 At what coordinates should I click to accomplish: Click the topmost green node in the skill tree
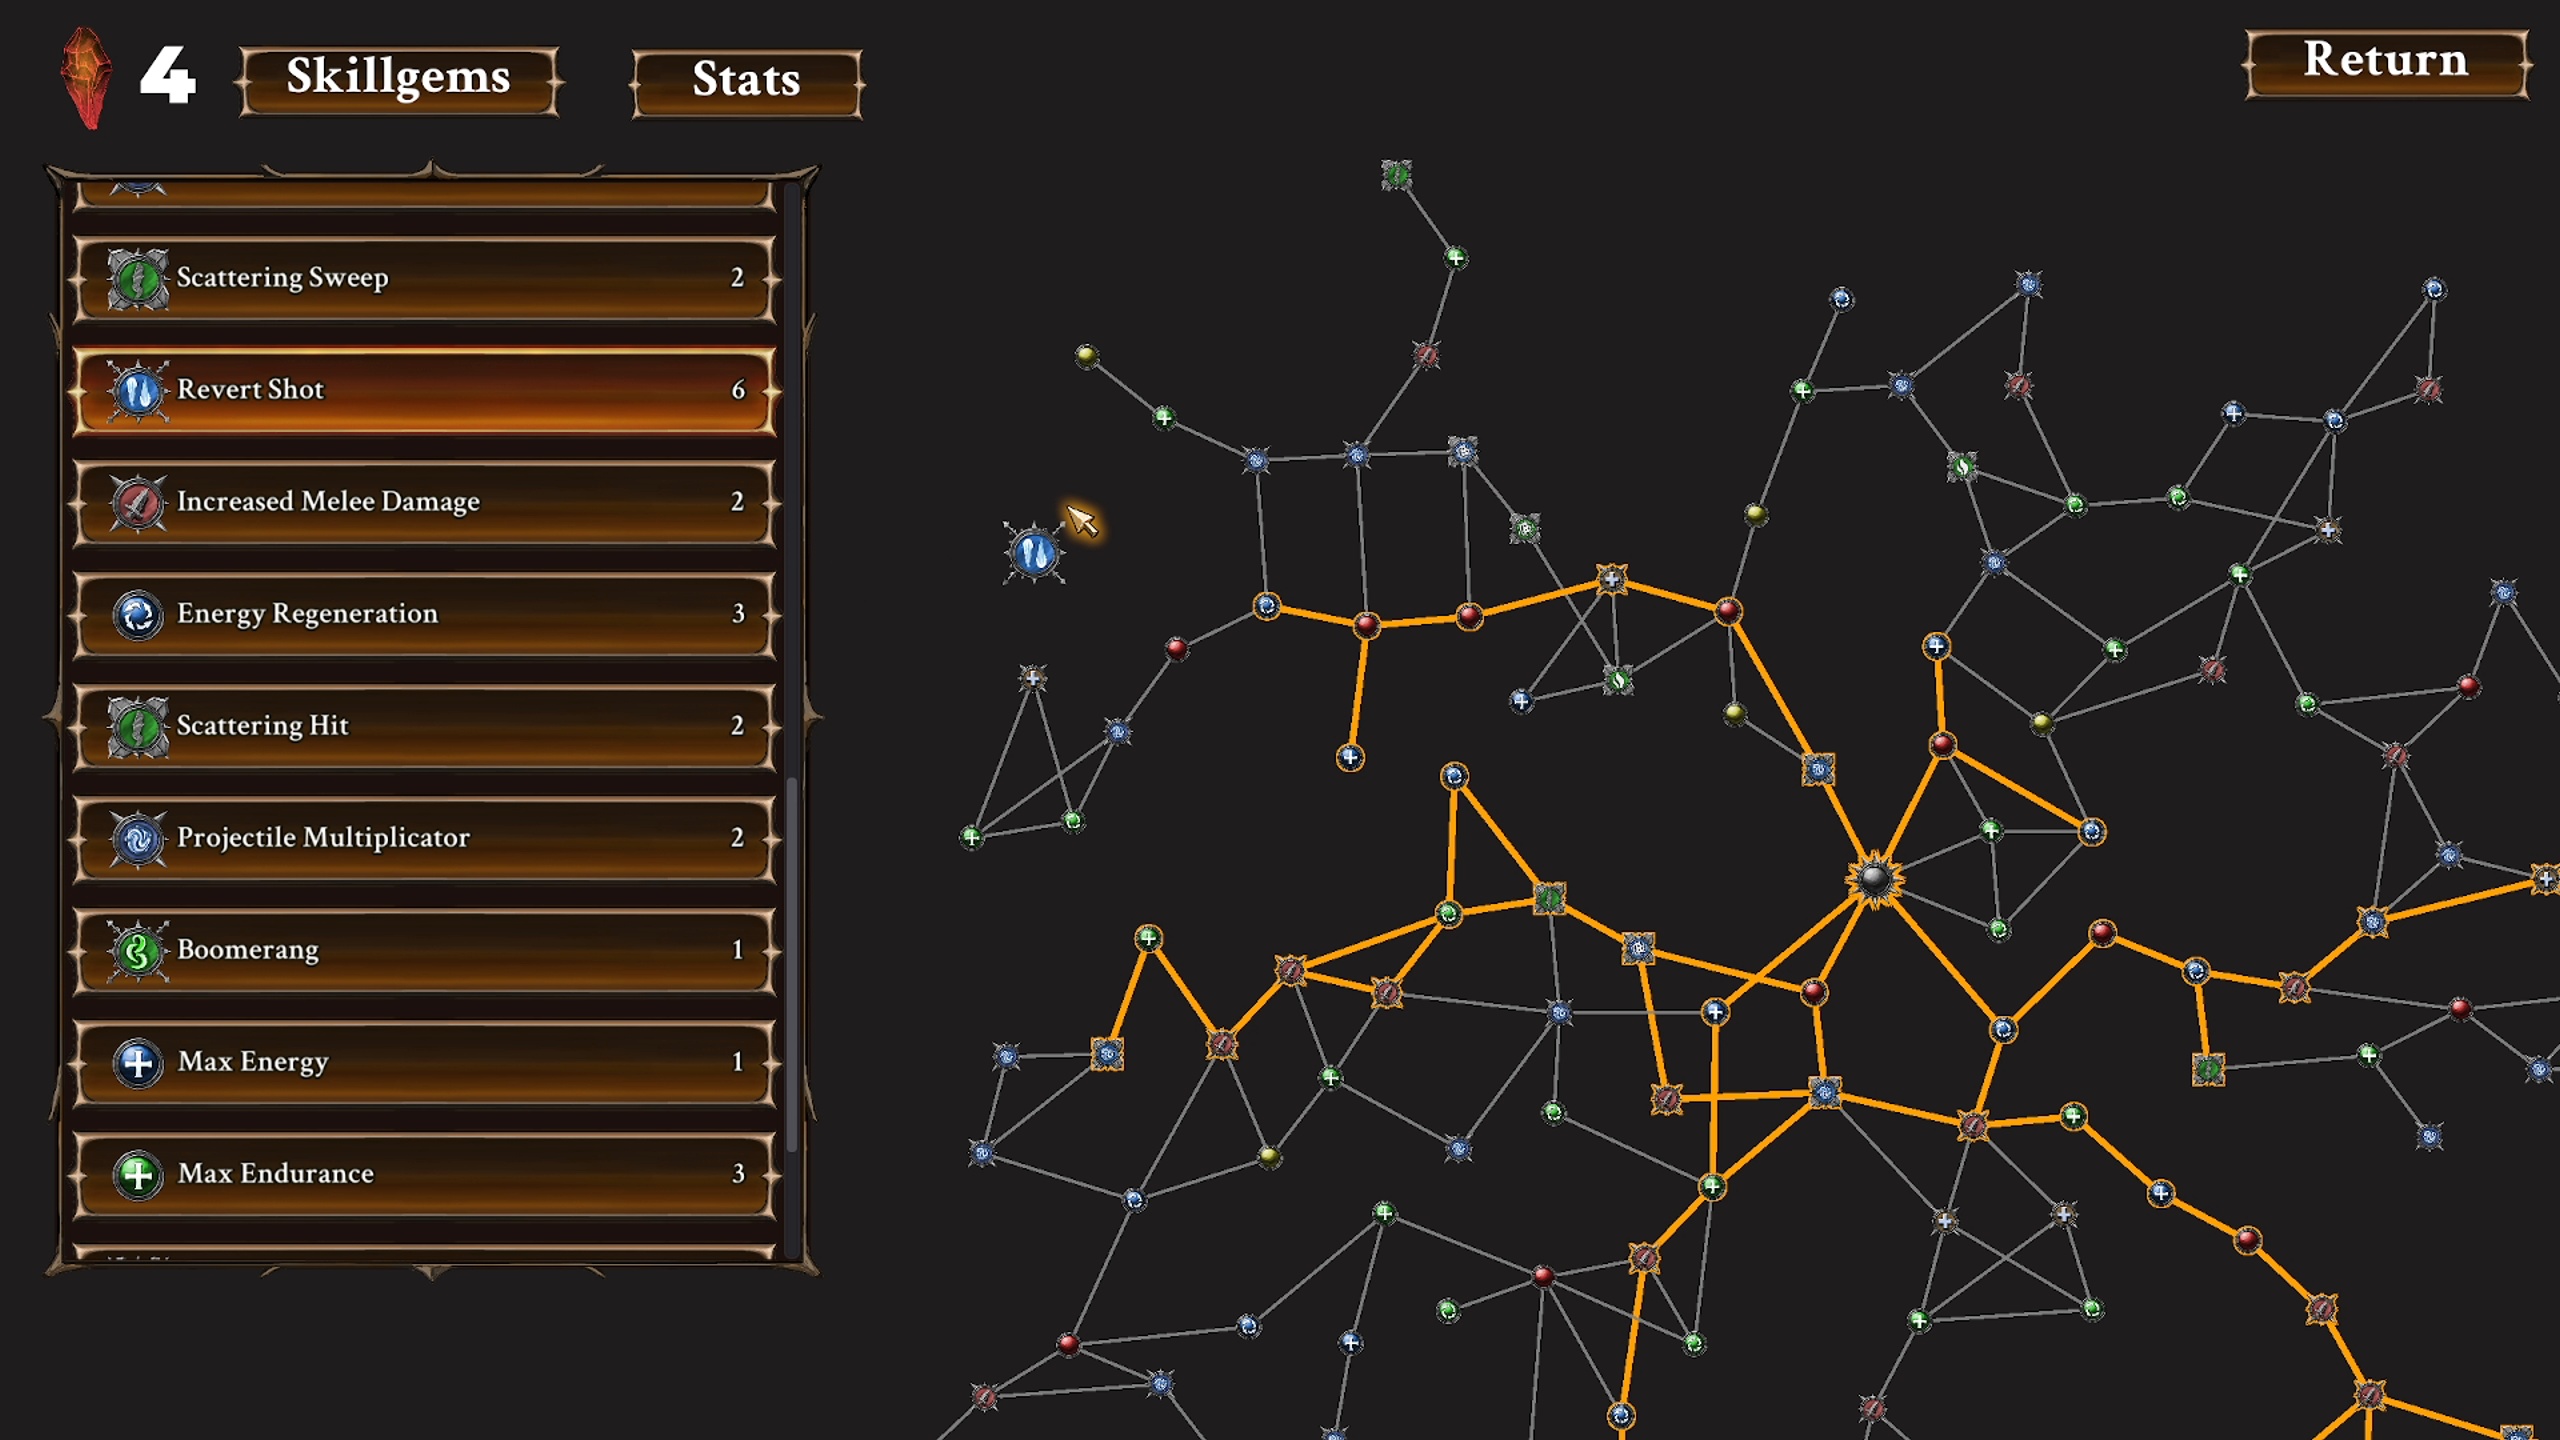click(1396, 176)
